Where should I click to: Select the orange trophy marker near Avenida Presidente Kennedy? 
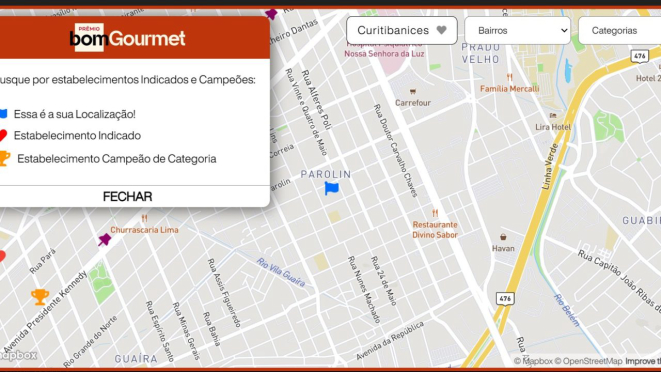click(x=40, y=297)
